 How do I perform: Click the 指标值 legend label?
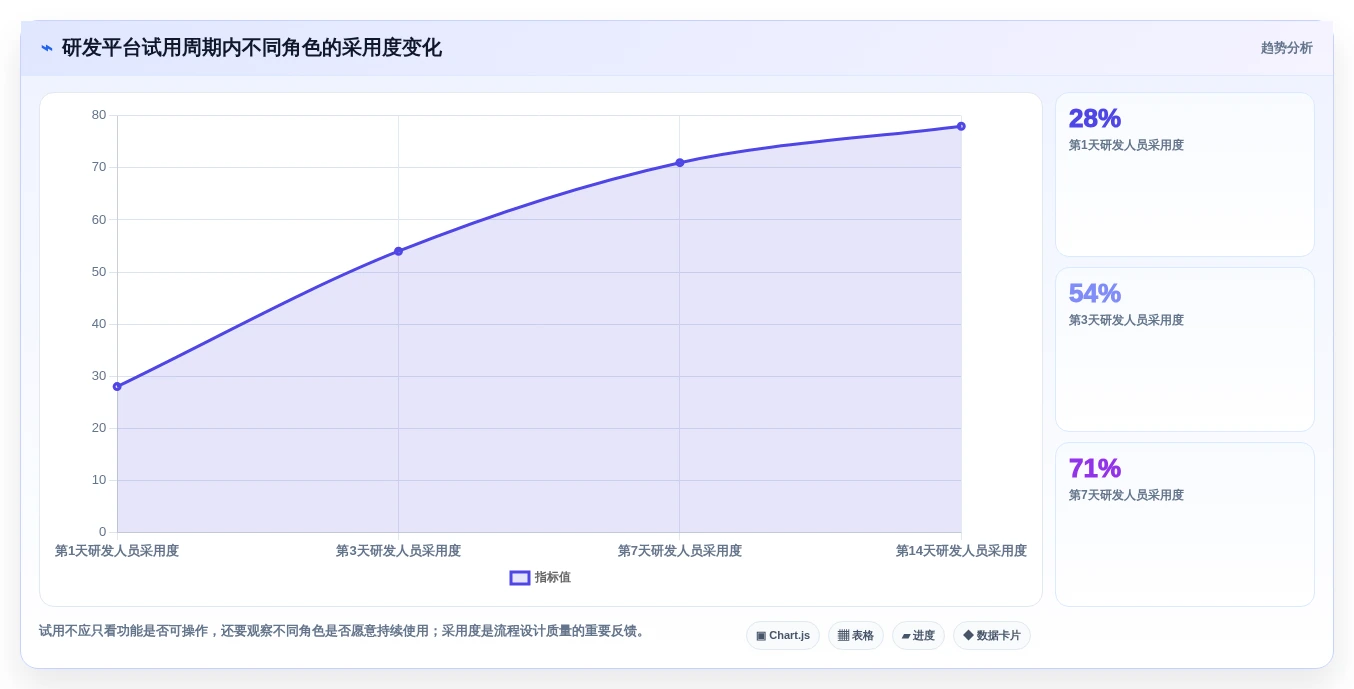pyautogui.click(x=552, y=578)
